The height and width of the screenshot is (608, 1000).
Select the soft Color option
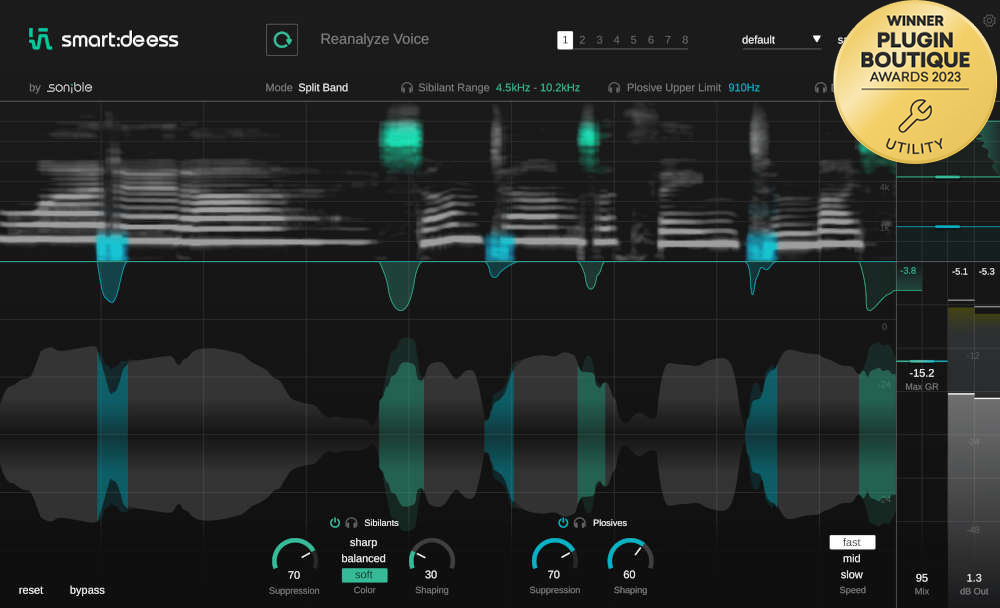click(364, 575)
